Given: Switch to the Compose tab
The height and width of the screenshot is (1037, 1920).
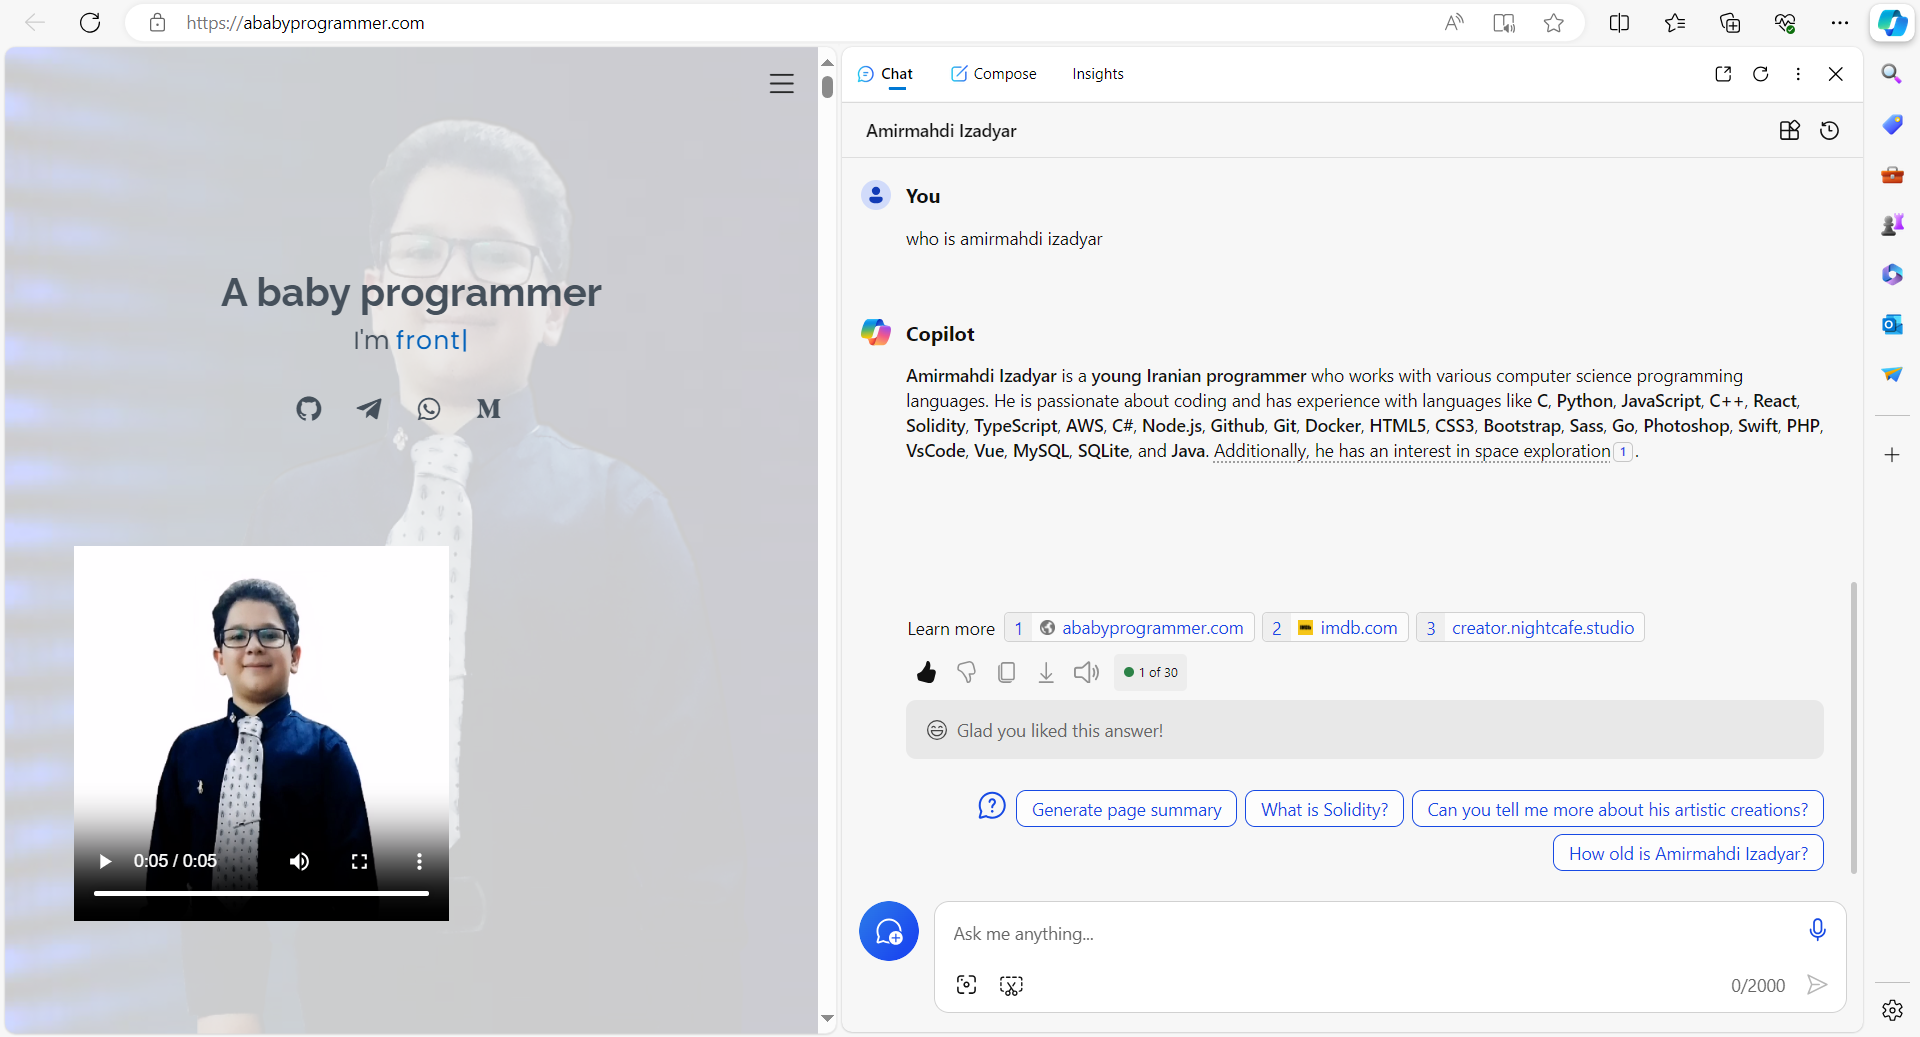Looking at the screenshot, I should click(993, 74).
